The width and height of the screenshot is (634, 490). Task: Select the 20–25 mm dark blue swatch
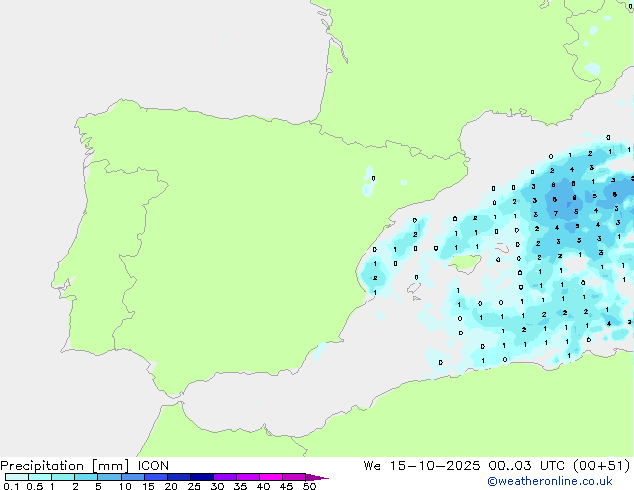(178, 477)
